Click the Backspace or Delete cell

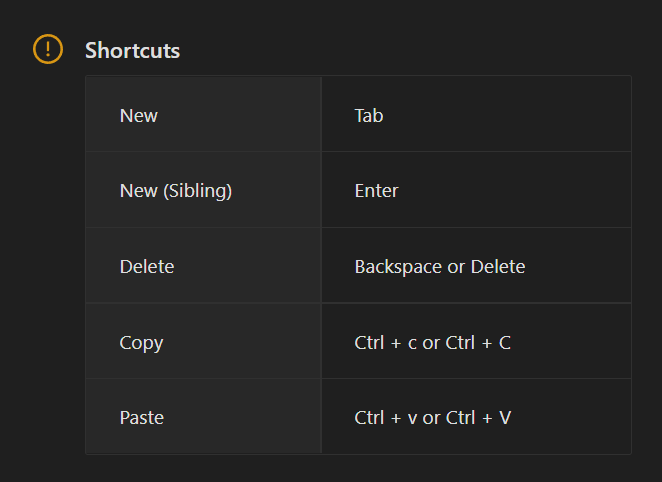coord(476,266)
